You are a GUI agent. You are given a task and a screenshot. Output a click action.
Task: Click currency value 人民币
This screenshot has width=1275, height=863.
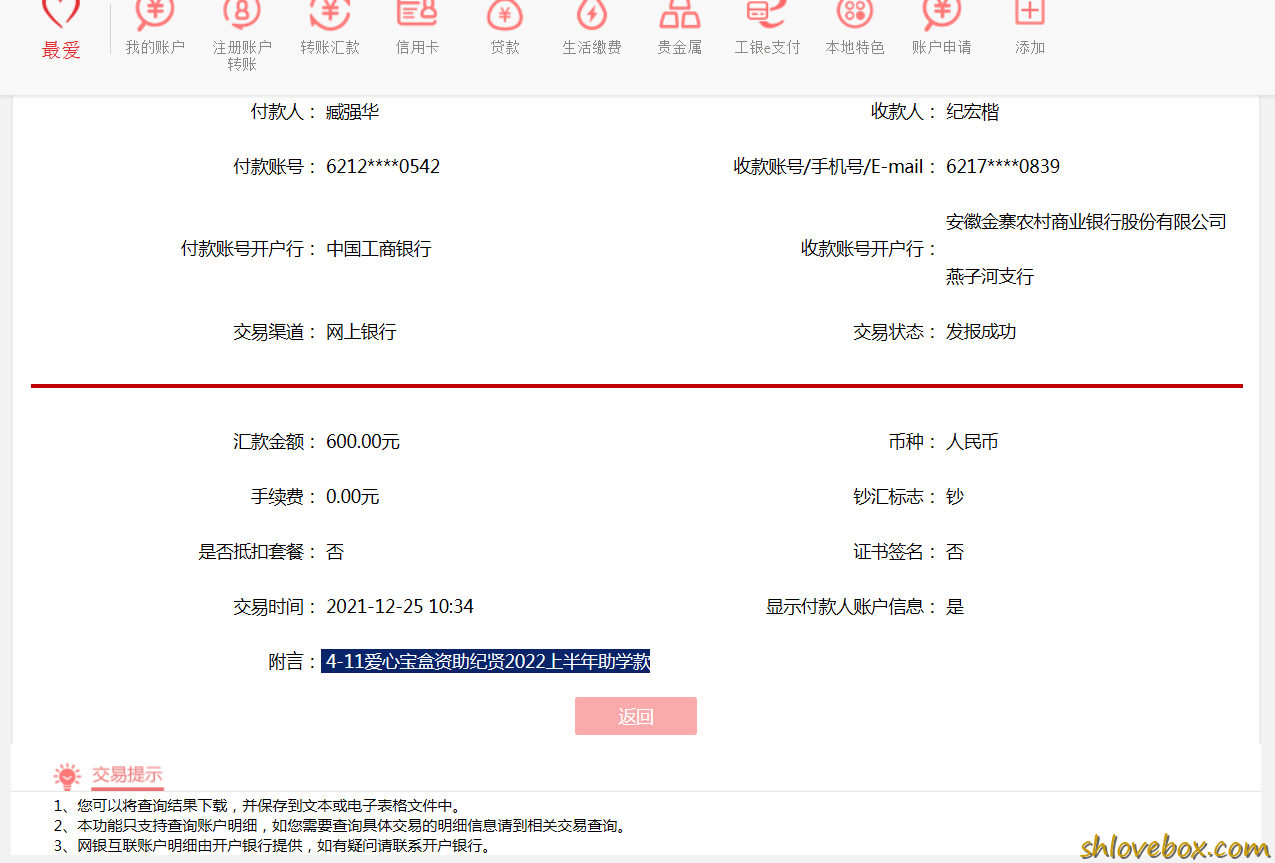[972, 442]
